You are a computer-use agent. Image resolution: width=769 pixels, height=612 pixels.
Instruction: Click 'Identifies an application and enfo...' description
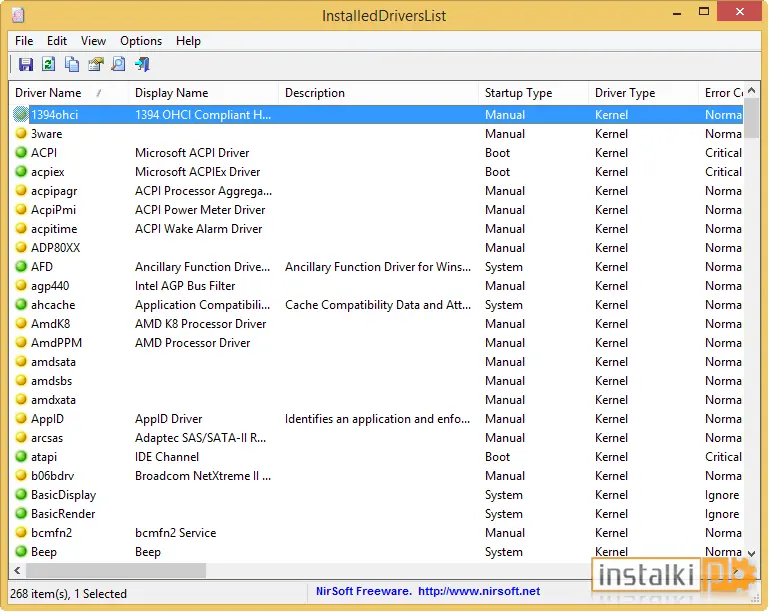377,419
